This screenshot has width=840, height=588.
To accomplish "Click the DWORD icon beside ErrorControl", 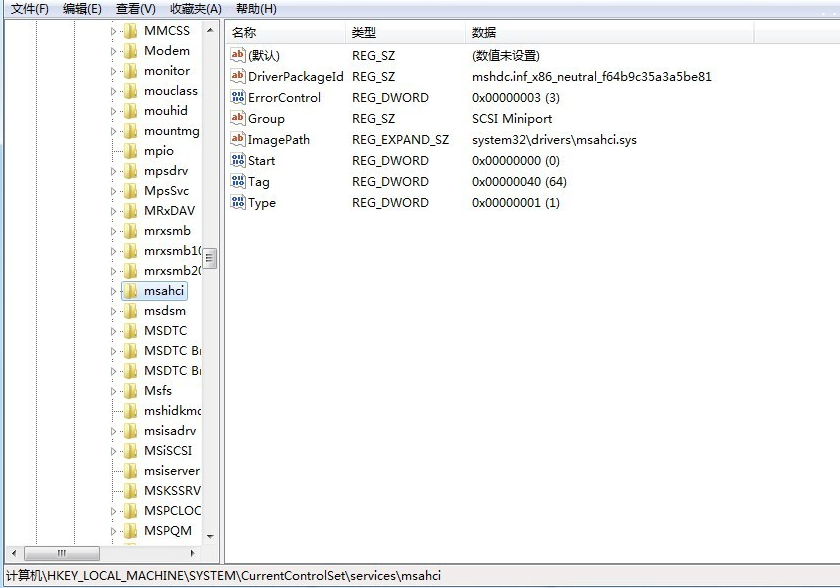I will pos(238,98).
